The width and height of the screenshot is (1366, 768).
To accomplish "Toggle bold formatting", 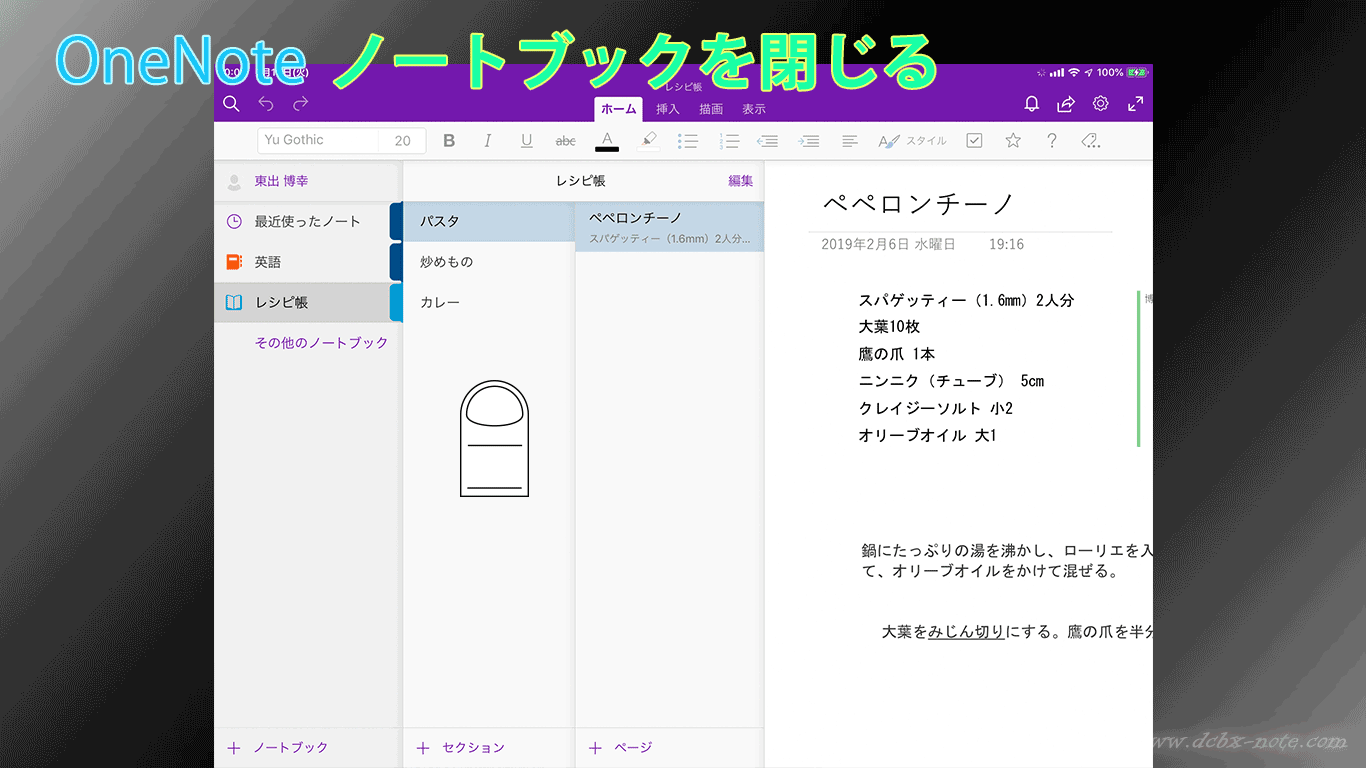I will 449,141.
